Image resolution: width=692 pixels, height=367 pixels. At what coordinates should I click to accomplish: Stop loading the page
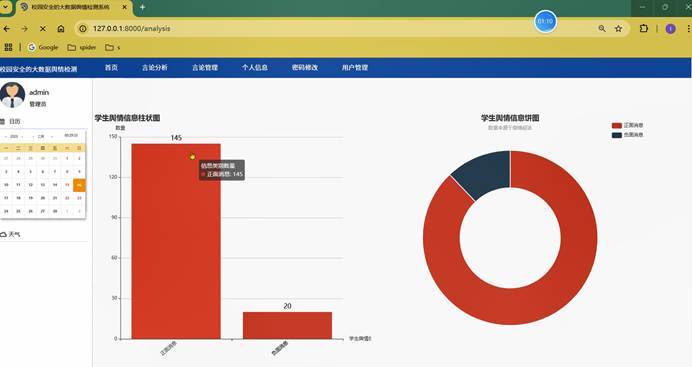[43, 29]
